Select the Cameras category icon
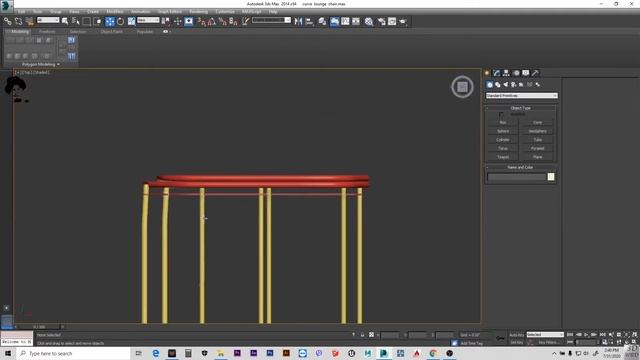The height and width of the screenshot is (360, 640). click(x=513, y=84)
